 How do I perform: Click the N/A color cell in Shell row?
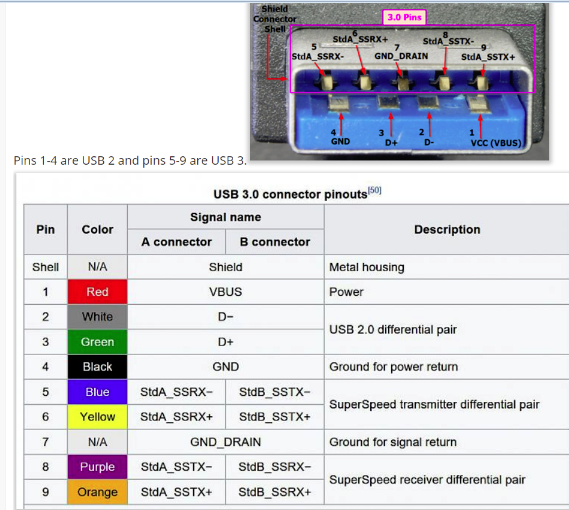pyautogui.click(x=97, y=267)
